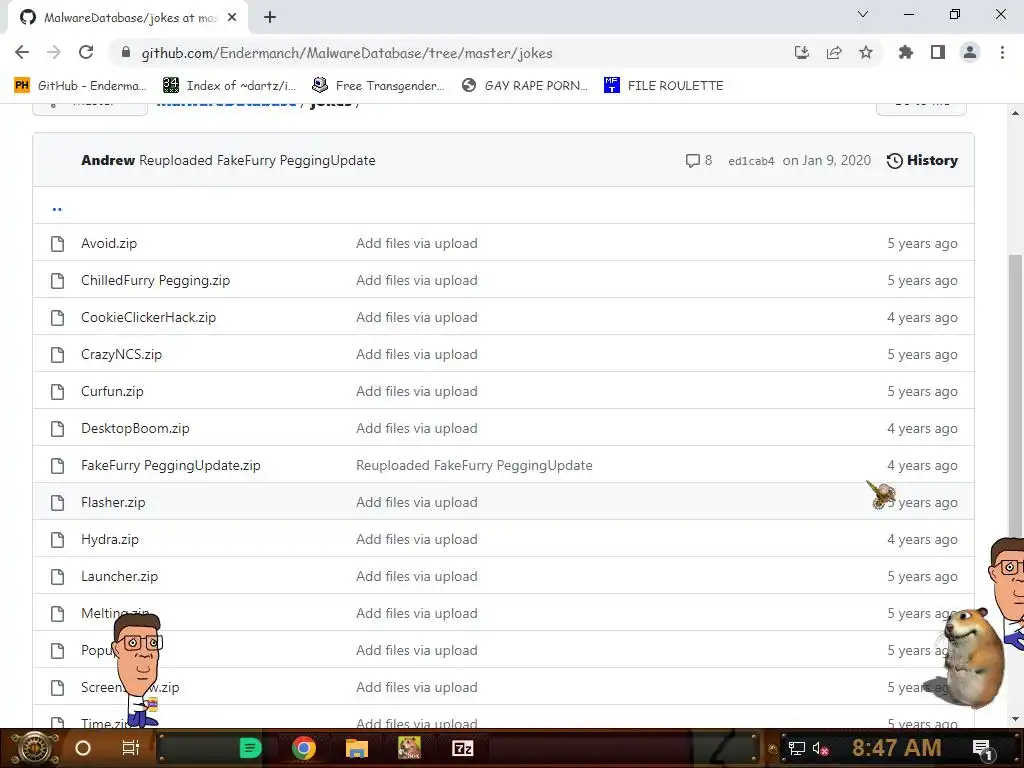Reload the GitHub page
The width and height of the screenshot is (1024, 768).
86,53
